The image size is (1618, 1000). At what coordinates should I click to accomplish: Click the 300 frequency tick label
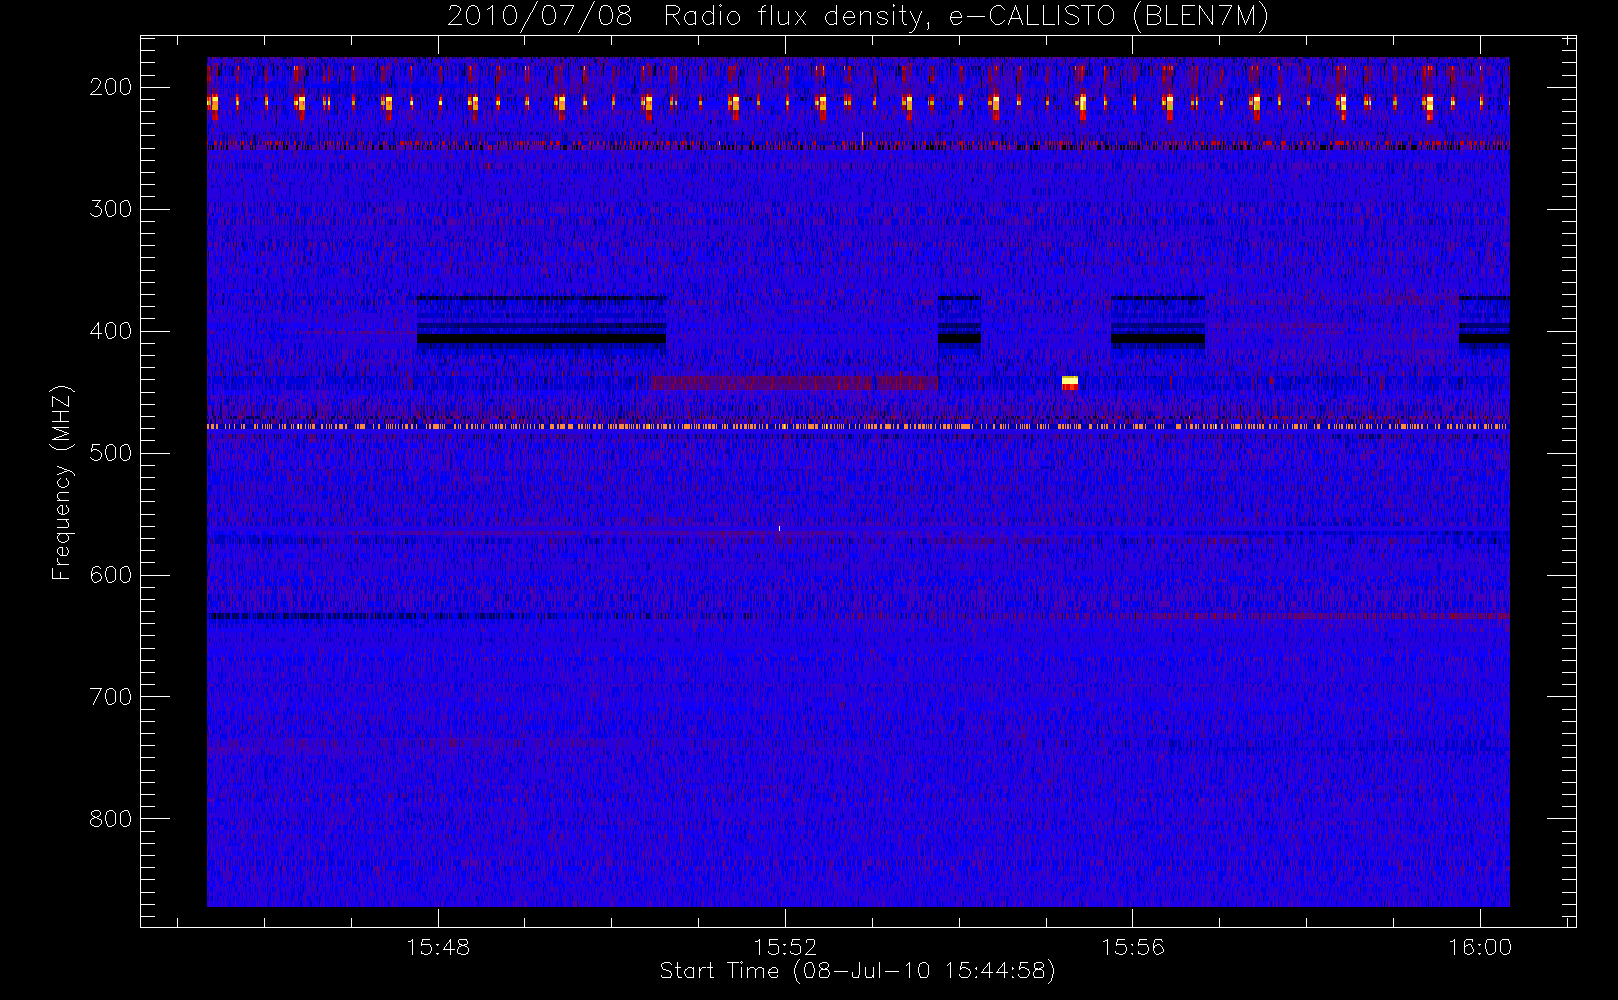[x=110, y=209]
